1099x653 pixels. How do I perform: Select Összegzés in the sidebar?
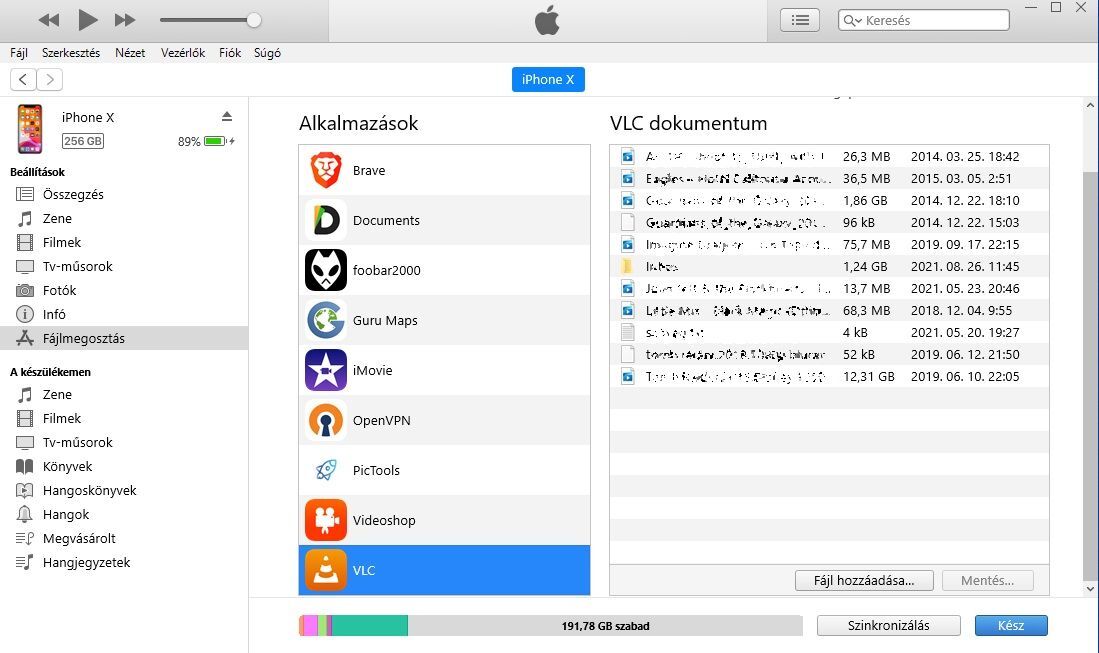tap(124, 194)
